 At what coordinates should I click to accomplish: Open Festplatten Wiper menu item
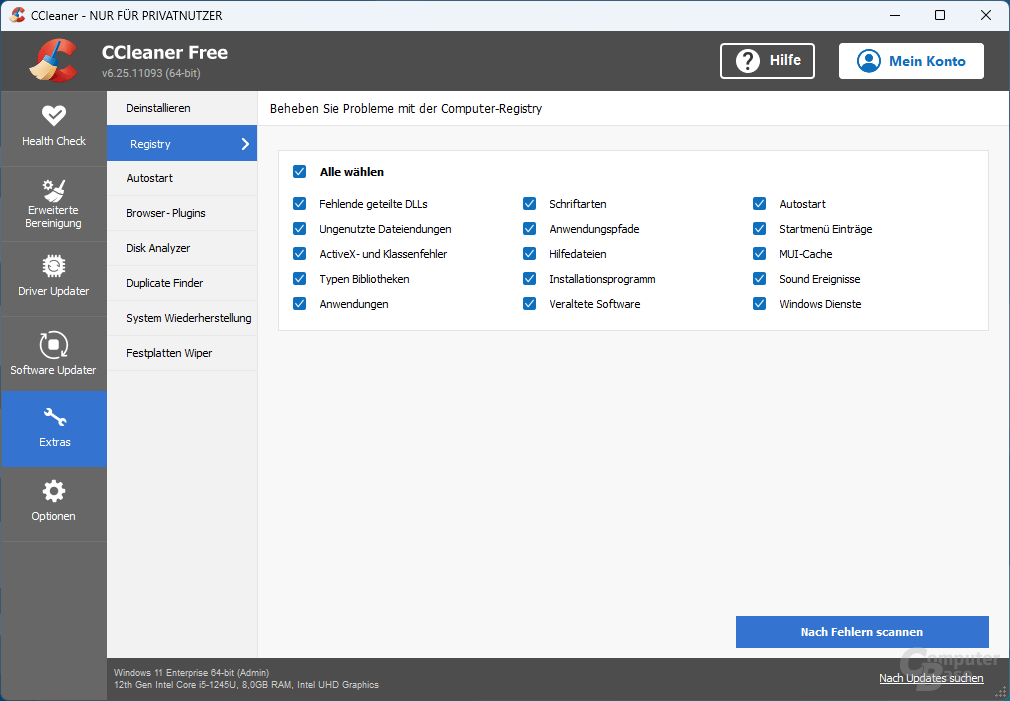click(x=182, y=353)
